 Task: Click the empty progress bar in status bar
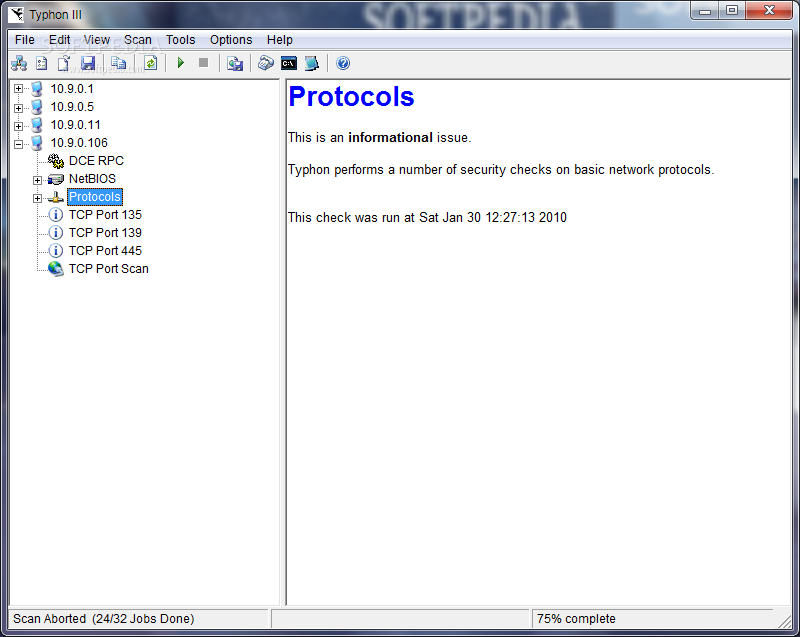tap(400, 619)
